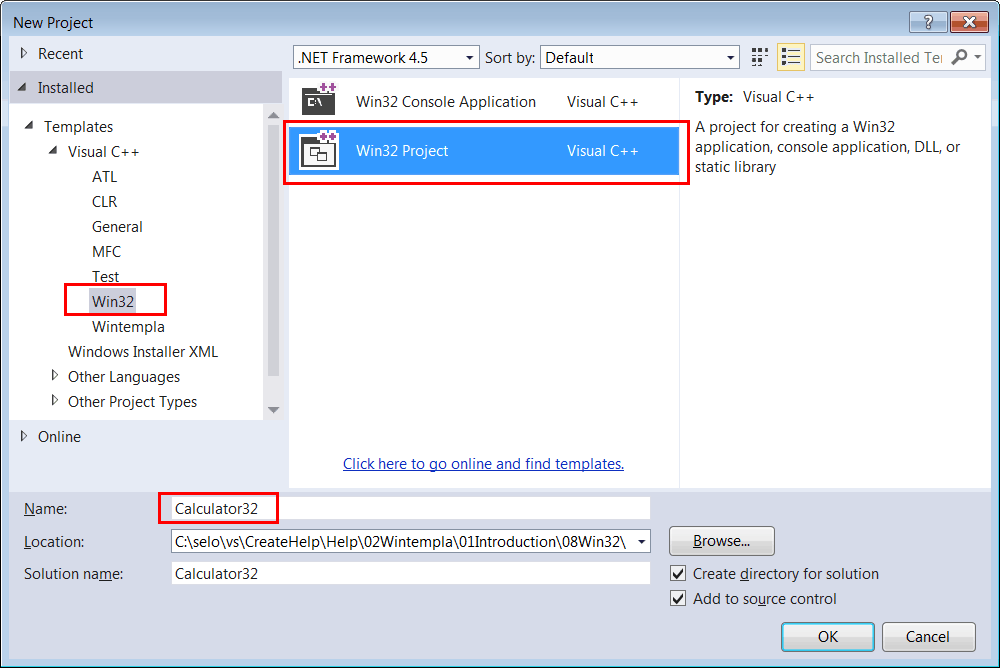This screenshot has height=668, width=1000.
Task: Select the Win32 template category
Action: coord(113,301)
